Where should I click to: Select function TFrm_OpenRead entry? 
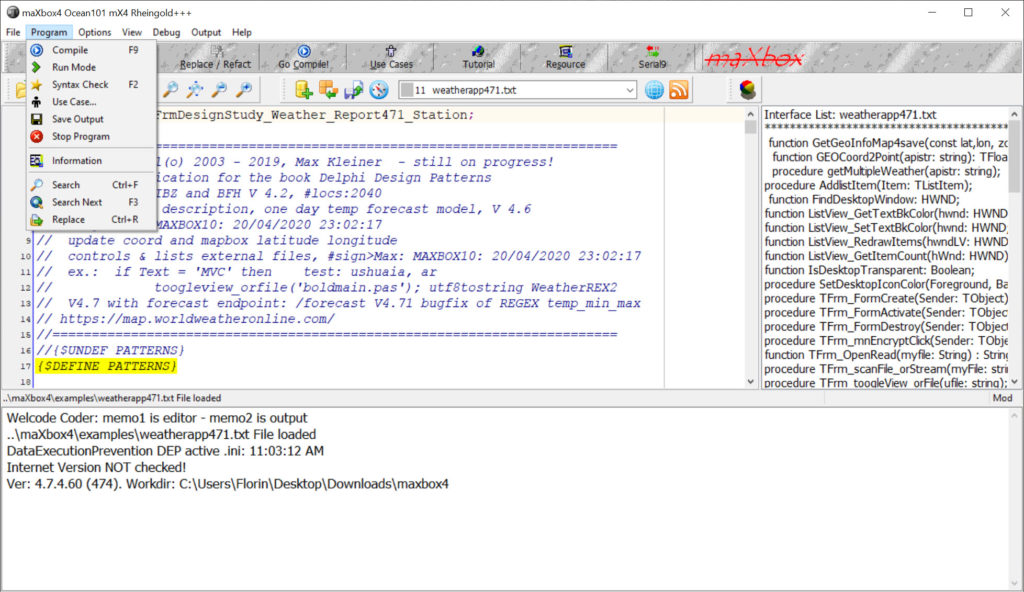(886, 355)
